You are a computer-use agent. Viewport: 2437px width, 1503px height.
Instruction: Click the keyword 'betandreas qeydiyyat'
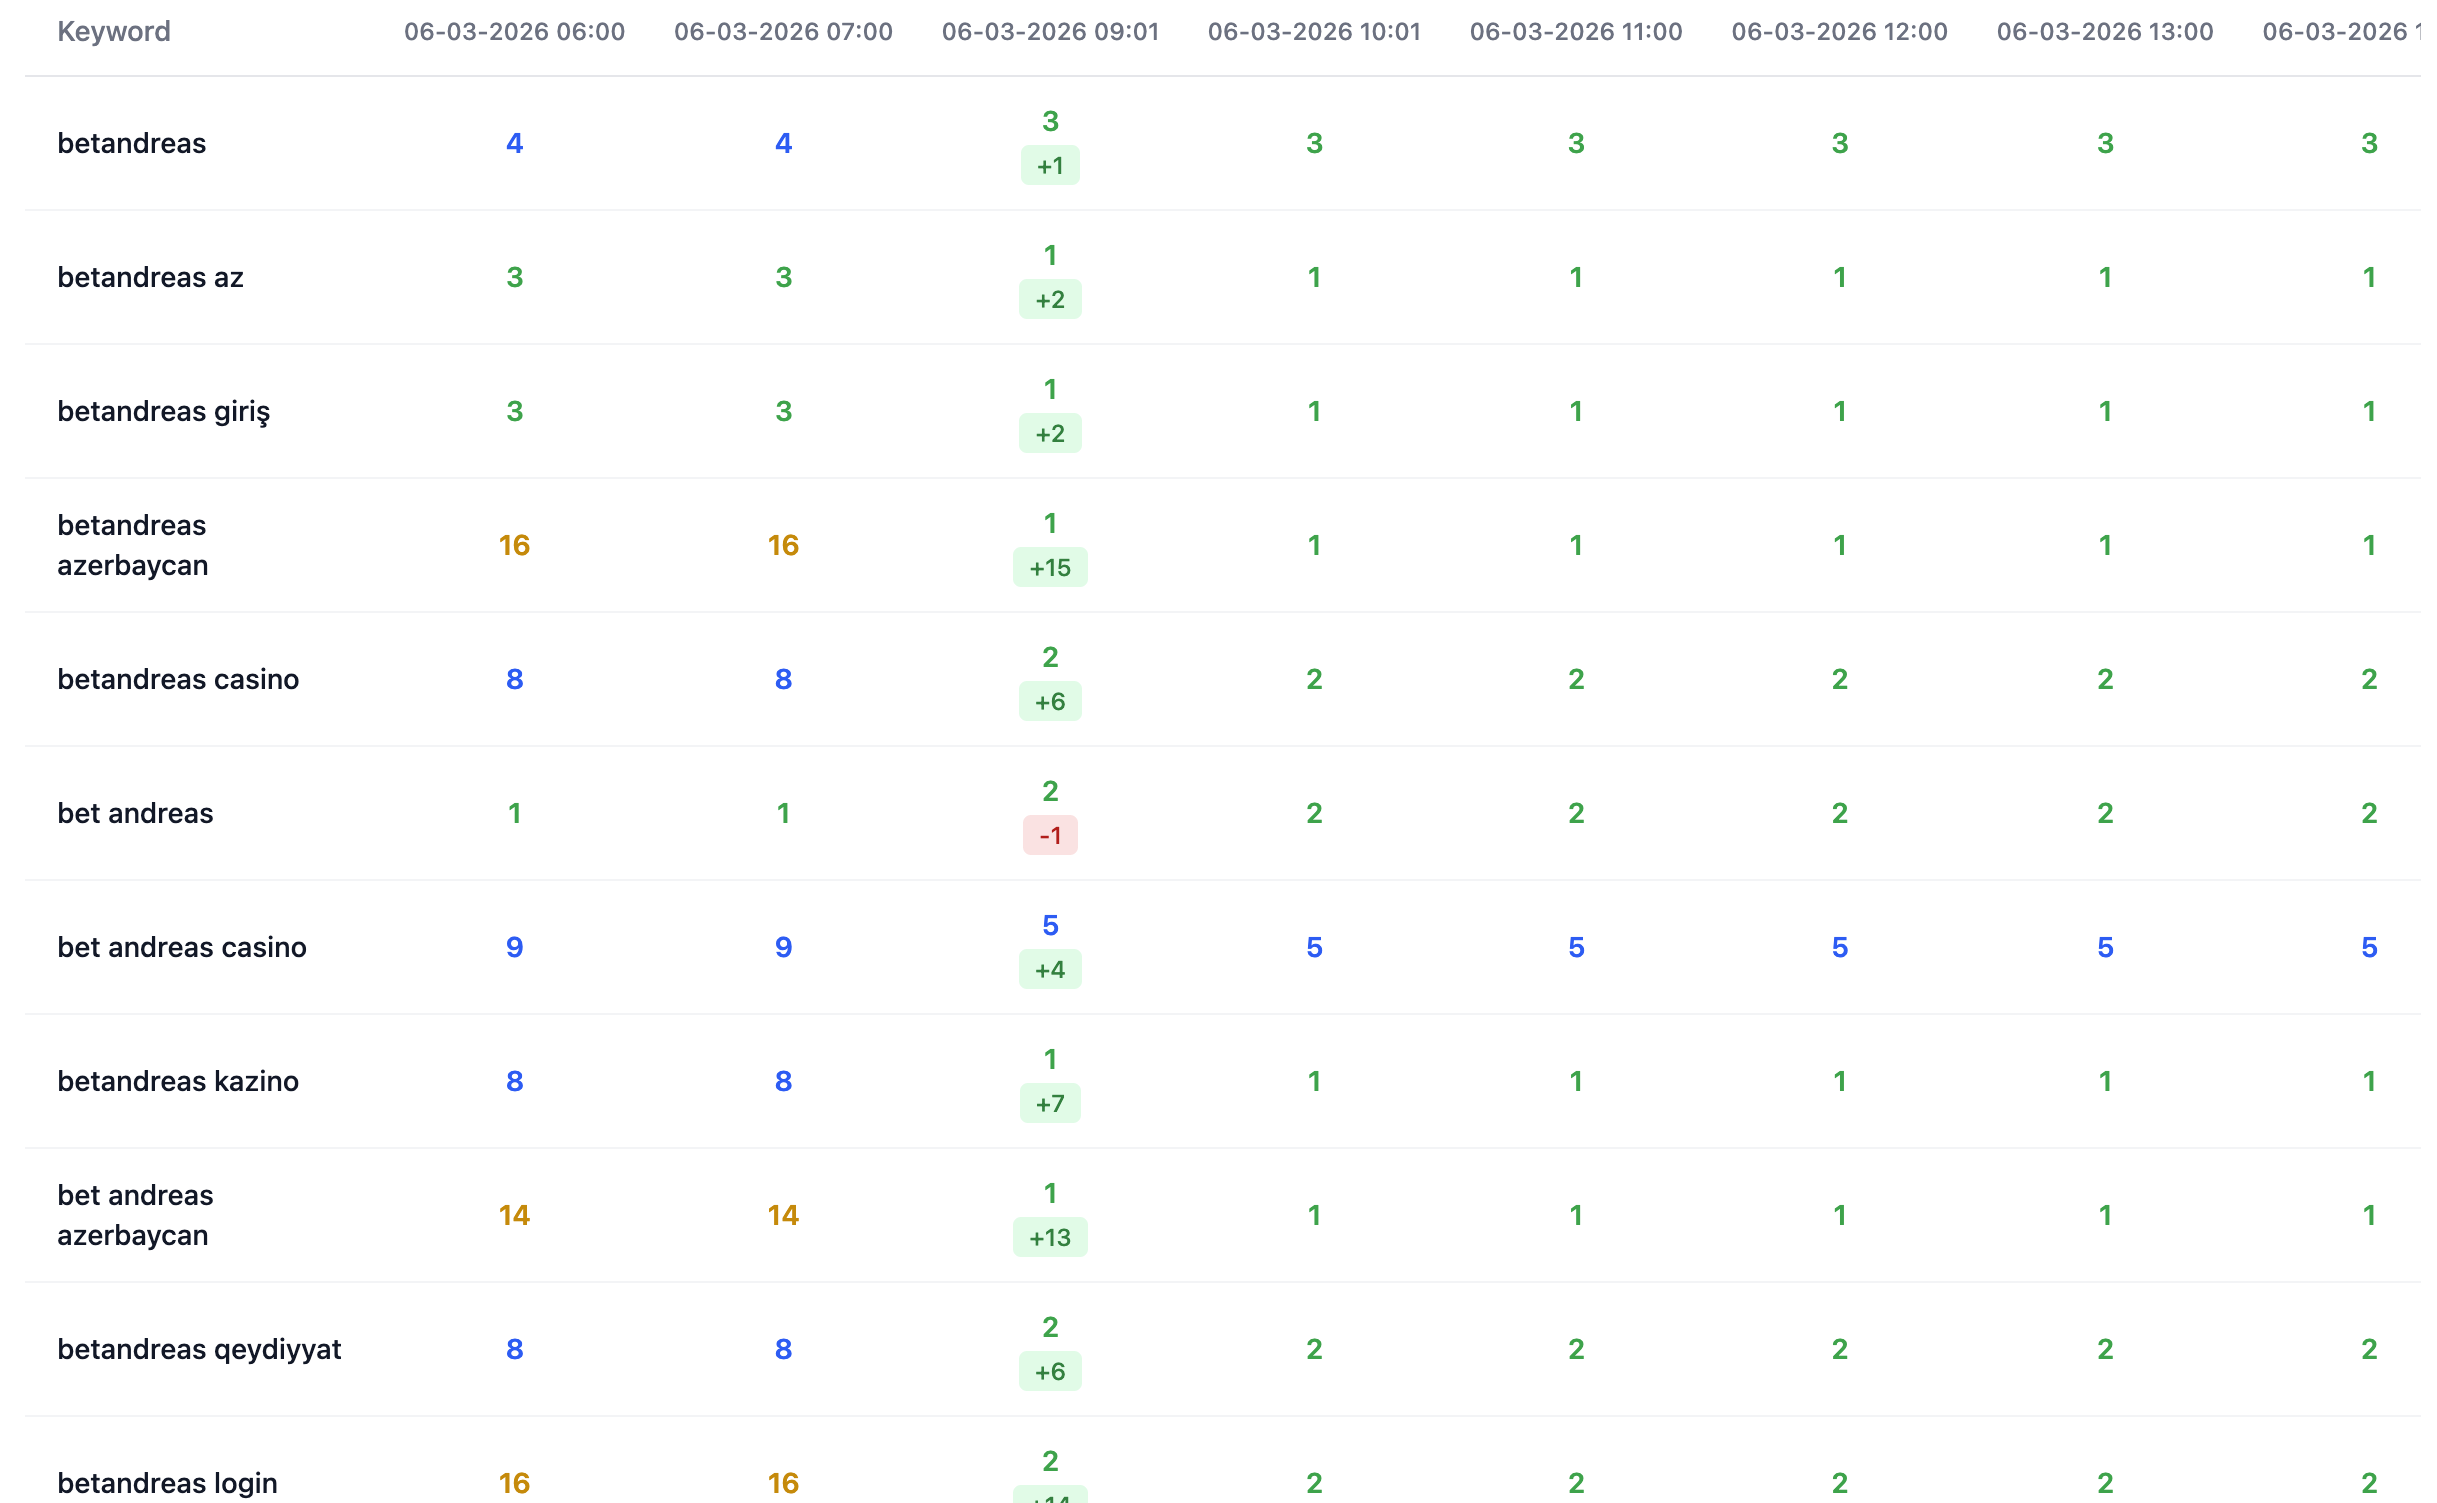pos(199,1349)
